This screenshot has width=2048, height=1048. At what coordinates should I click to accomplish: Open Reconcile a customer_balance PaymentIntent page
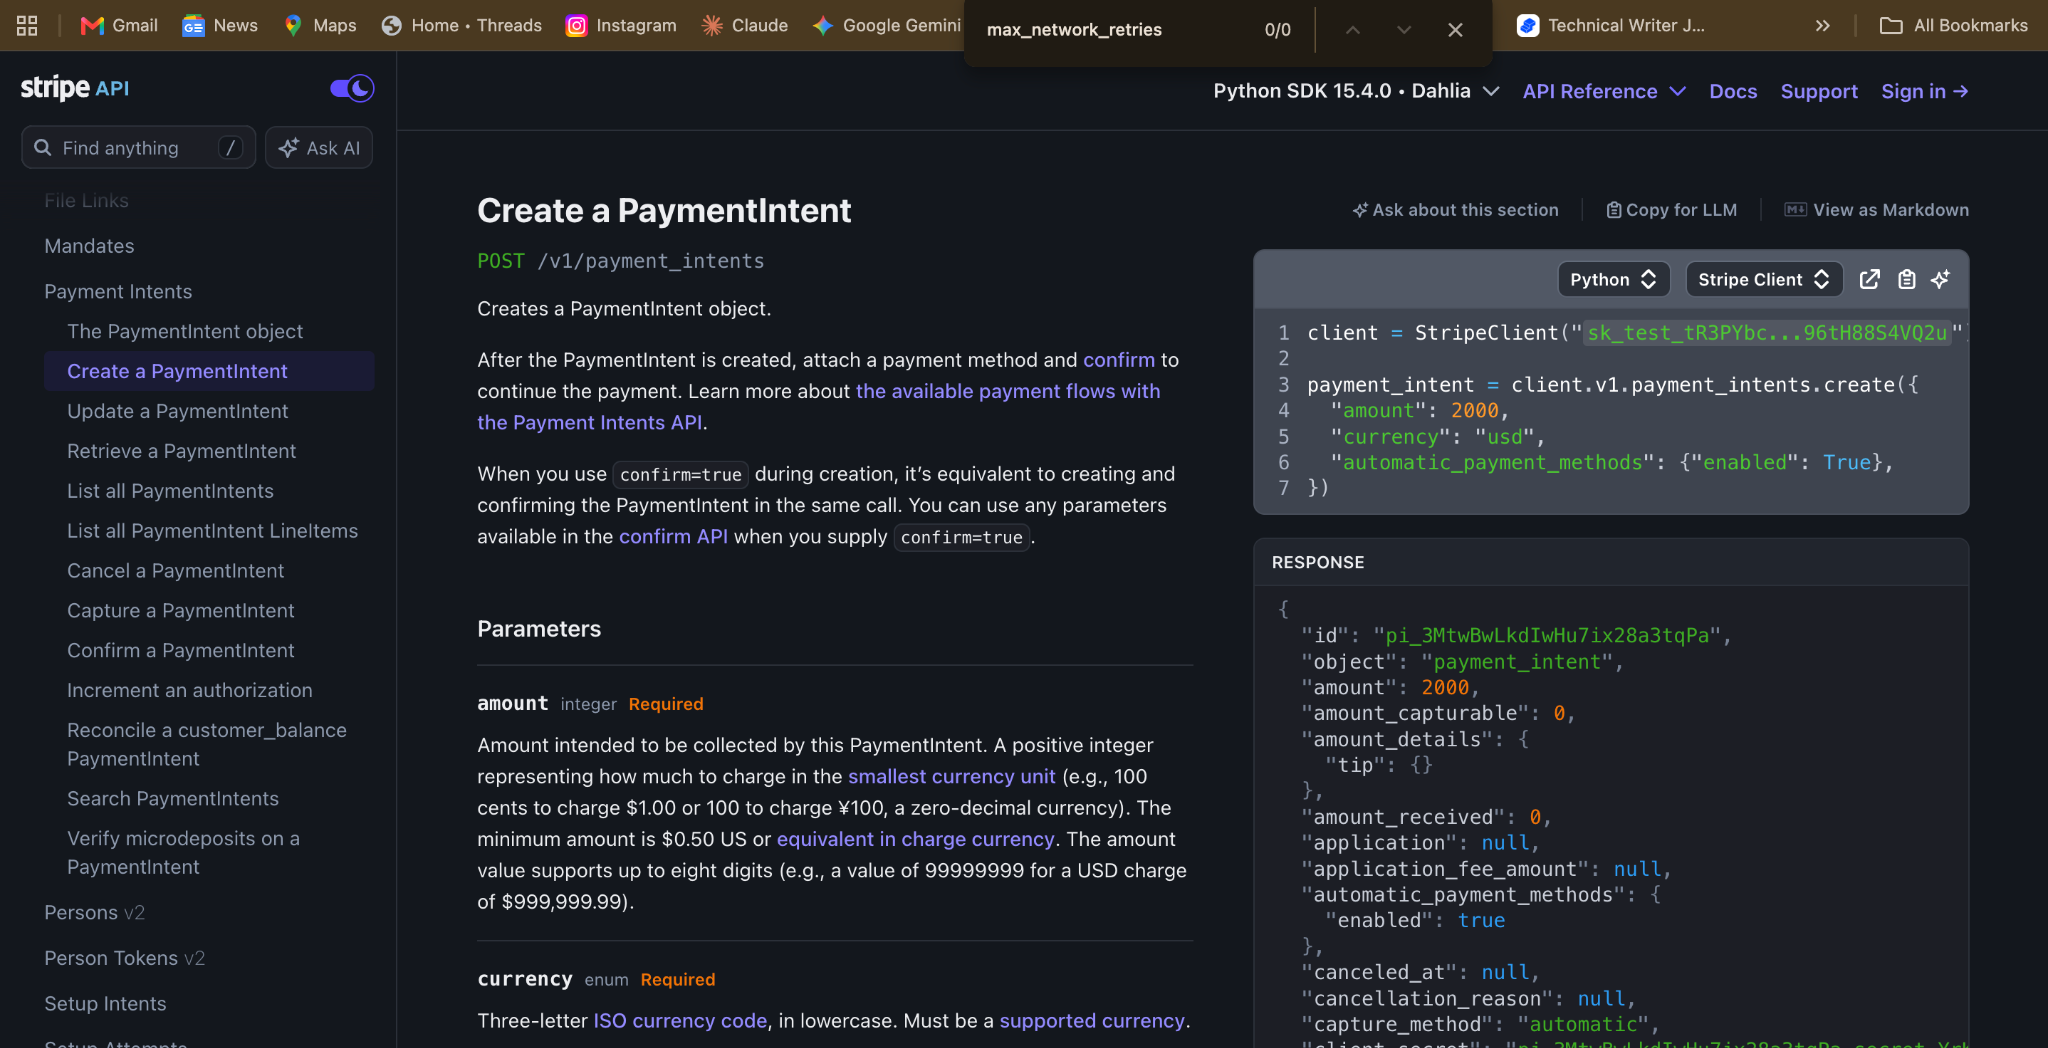207,745
